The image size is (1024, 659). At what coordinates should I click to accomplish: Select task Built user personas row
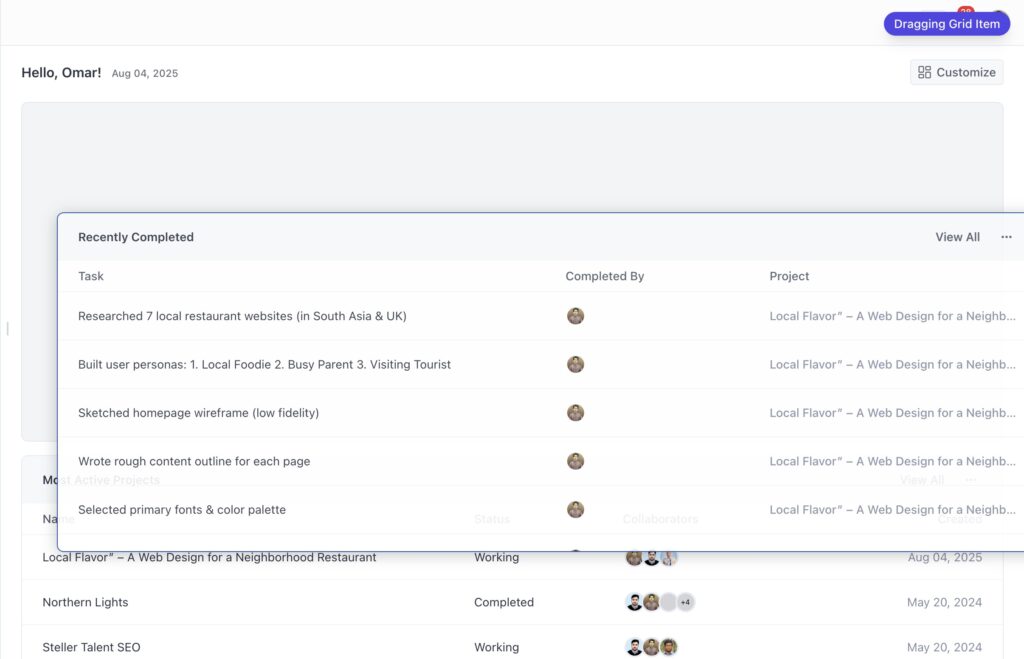coord(264,364)
